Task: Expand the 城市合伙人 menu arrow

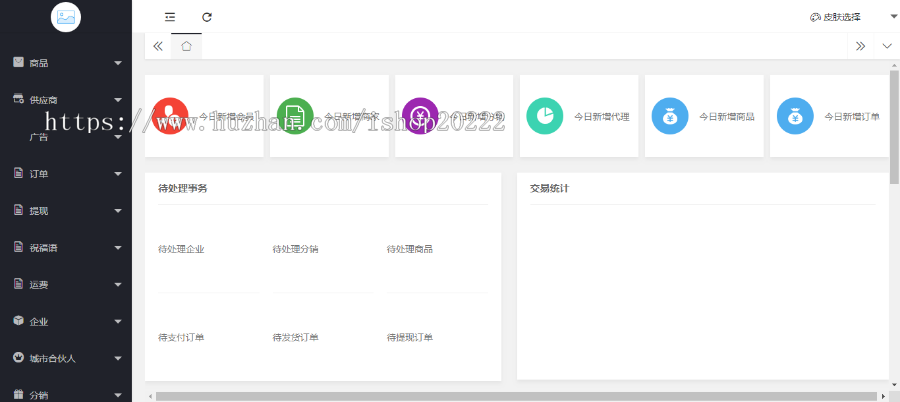Action: 118,358
